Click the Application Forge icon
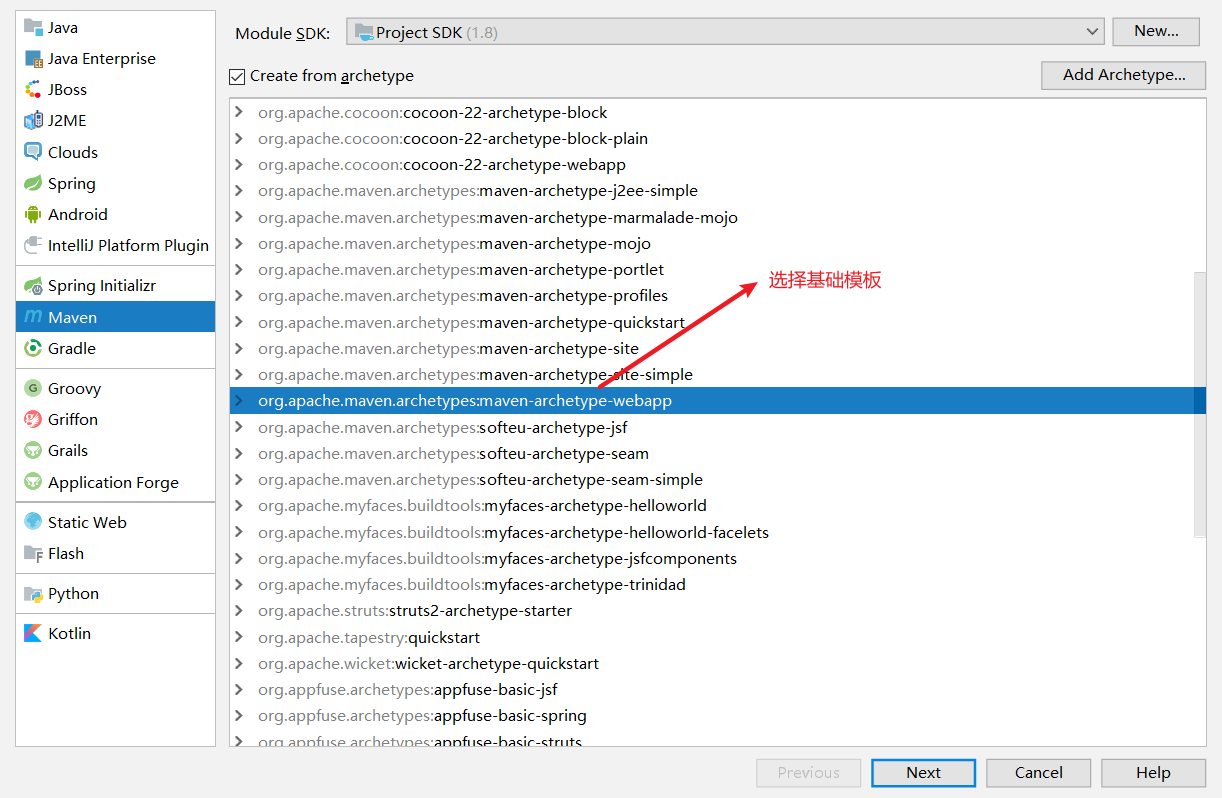 click(33, 482)
